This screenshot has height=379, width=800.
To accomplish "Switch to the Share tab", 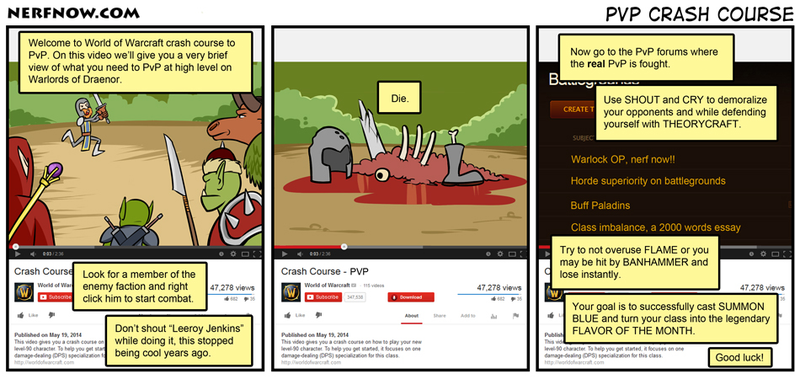I will point(439,316).
